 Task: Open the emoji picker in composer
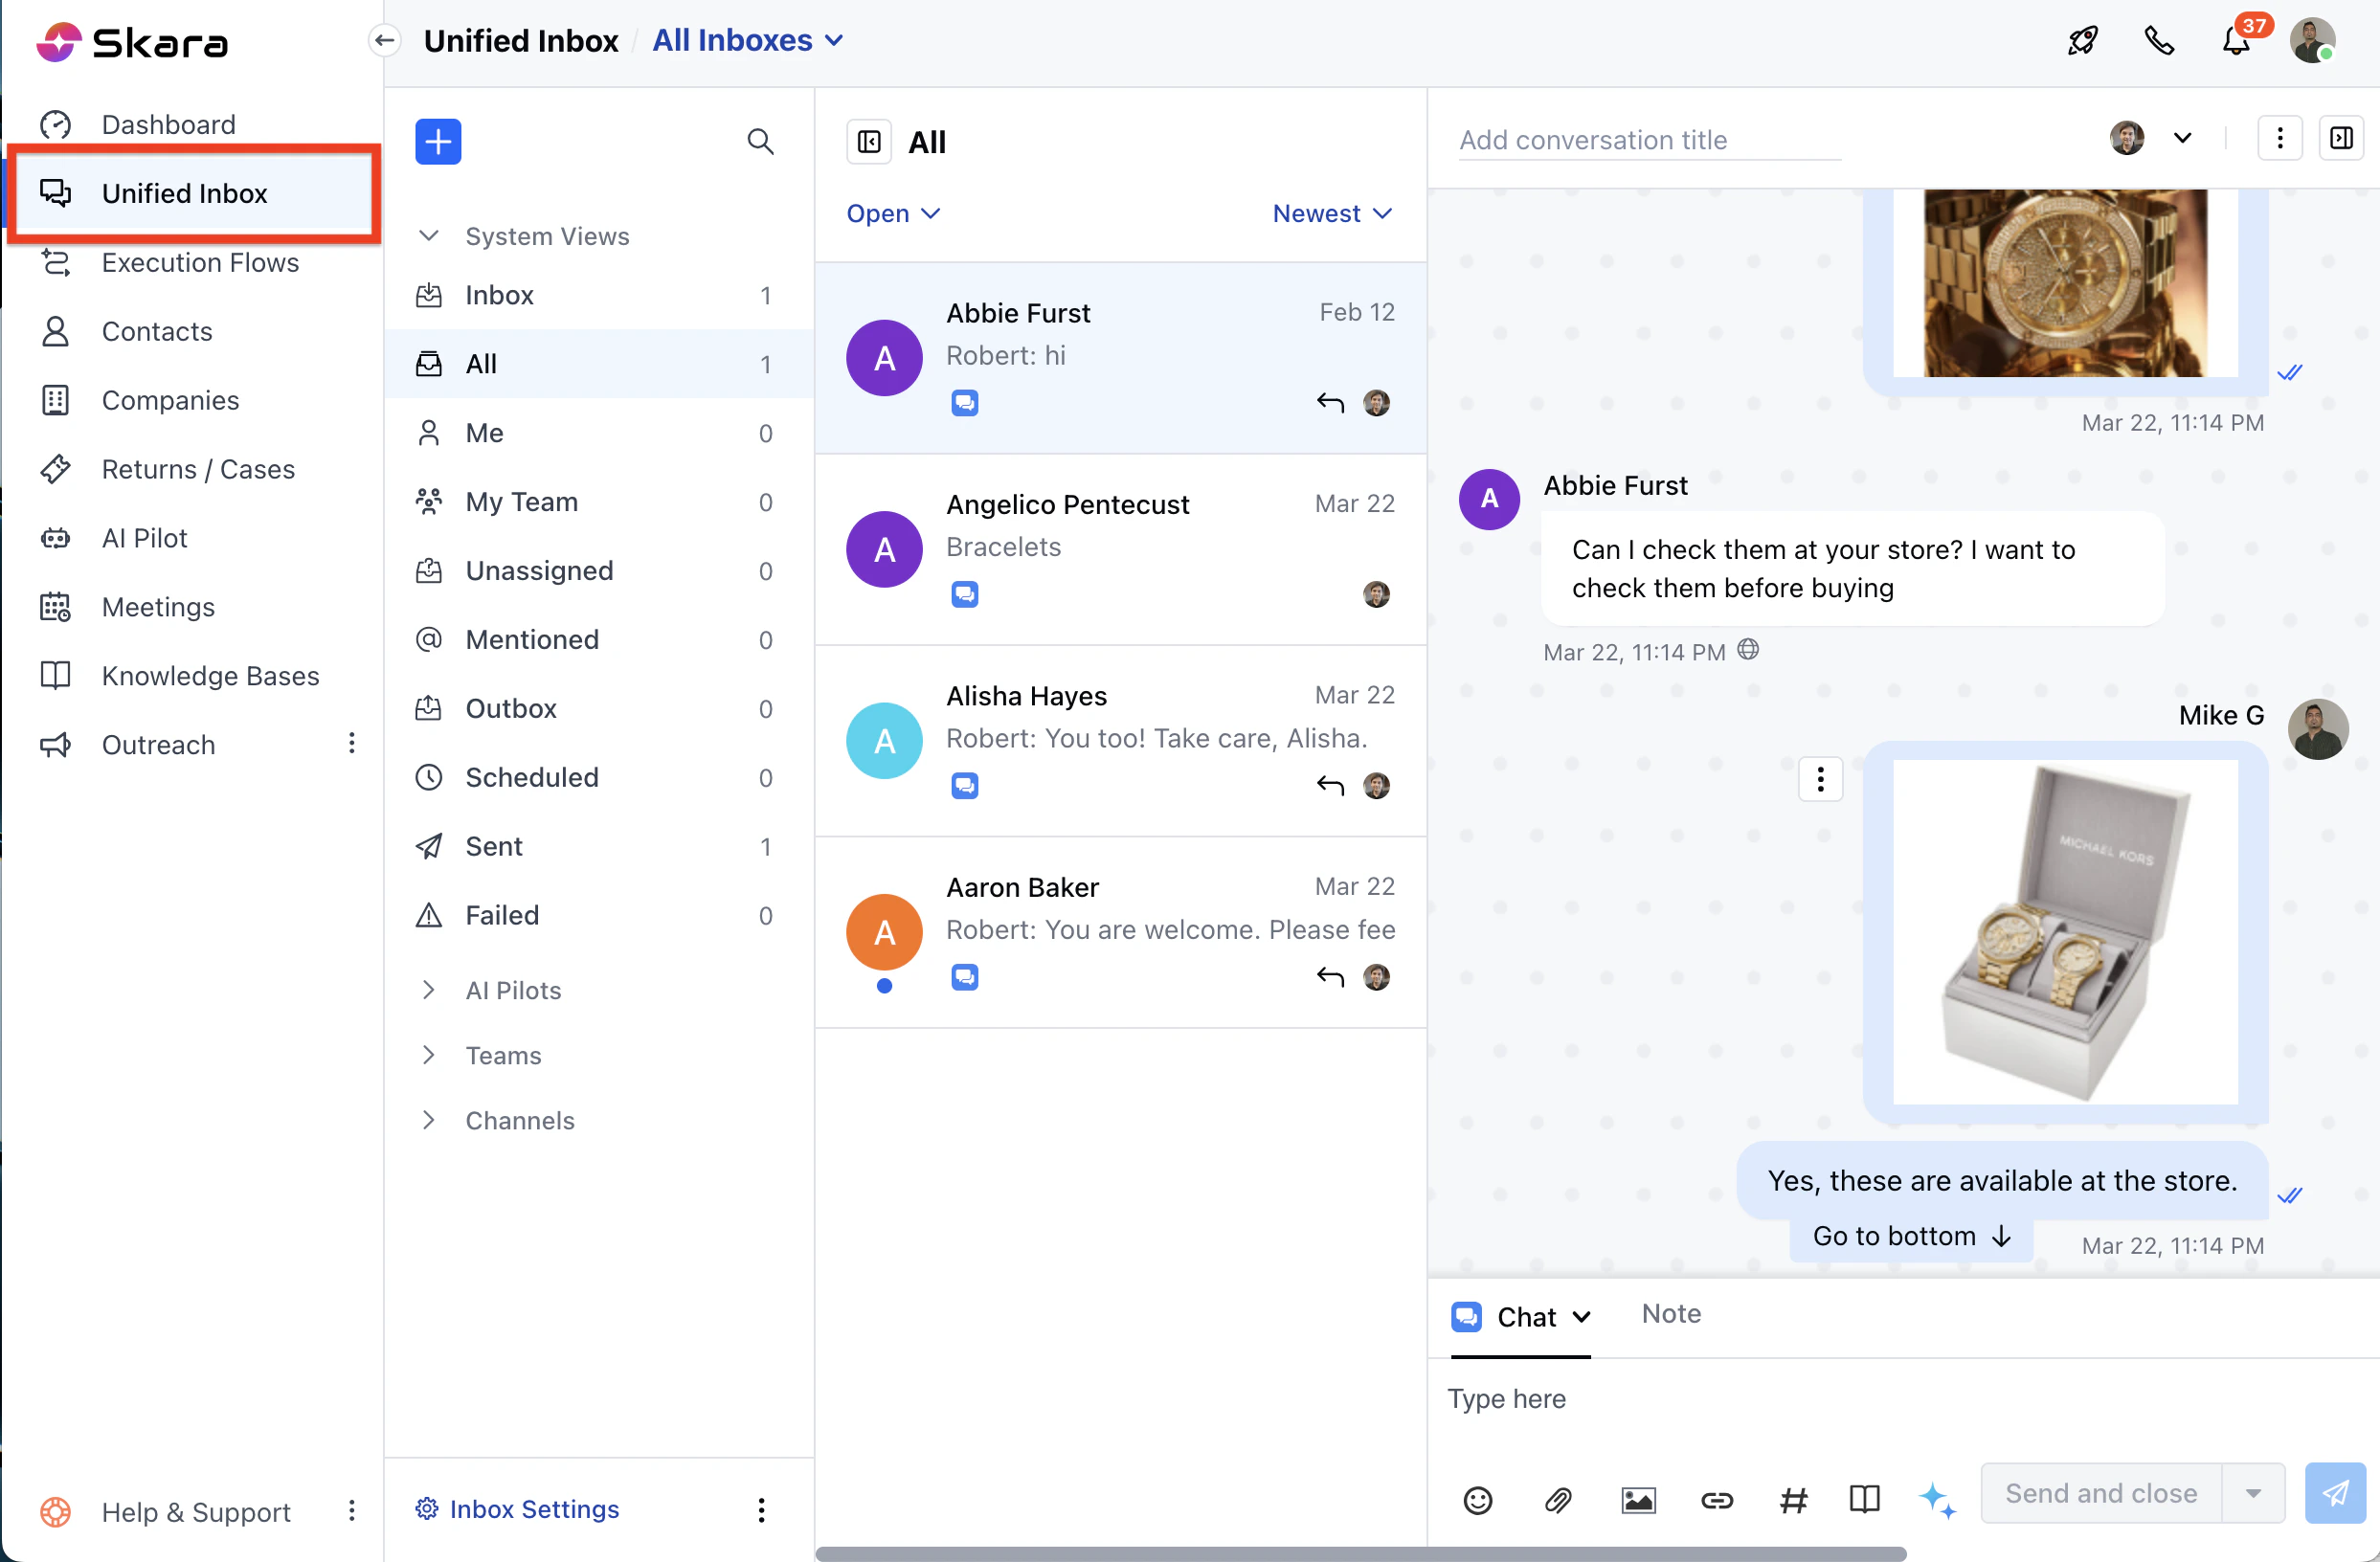pyautogui.click(x=1477, y=1499)
